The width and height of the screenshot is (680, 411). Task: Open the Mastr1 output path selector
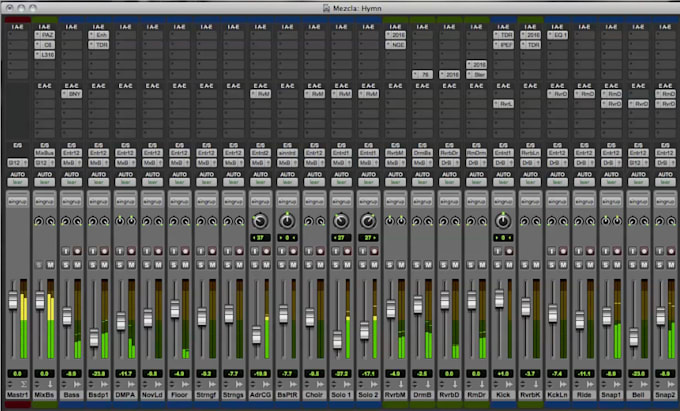coord(17,163)
